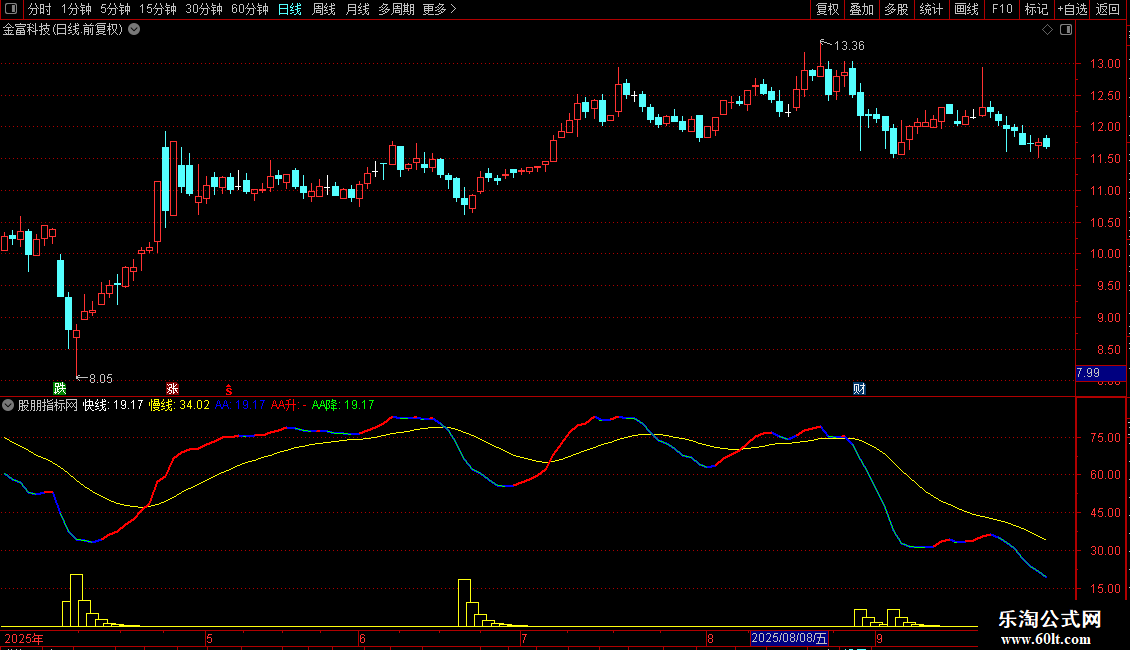The width and height of the screenshot is (1130, 650).
Task: Open the 统计 statistics tool
Action: [931, 9]
